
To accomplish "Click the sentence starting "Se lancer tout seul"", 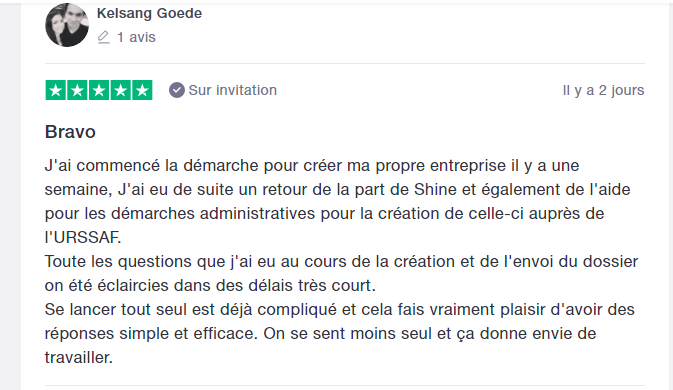I will [x=340, y=333].
